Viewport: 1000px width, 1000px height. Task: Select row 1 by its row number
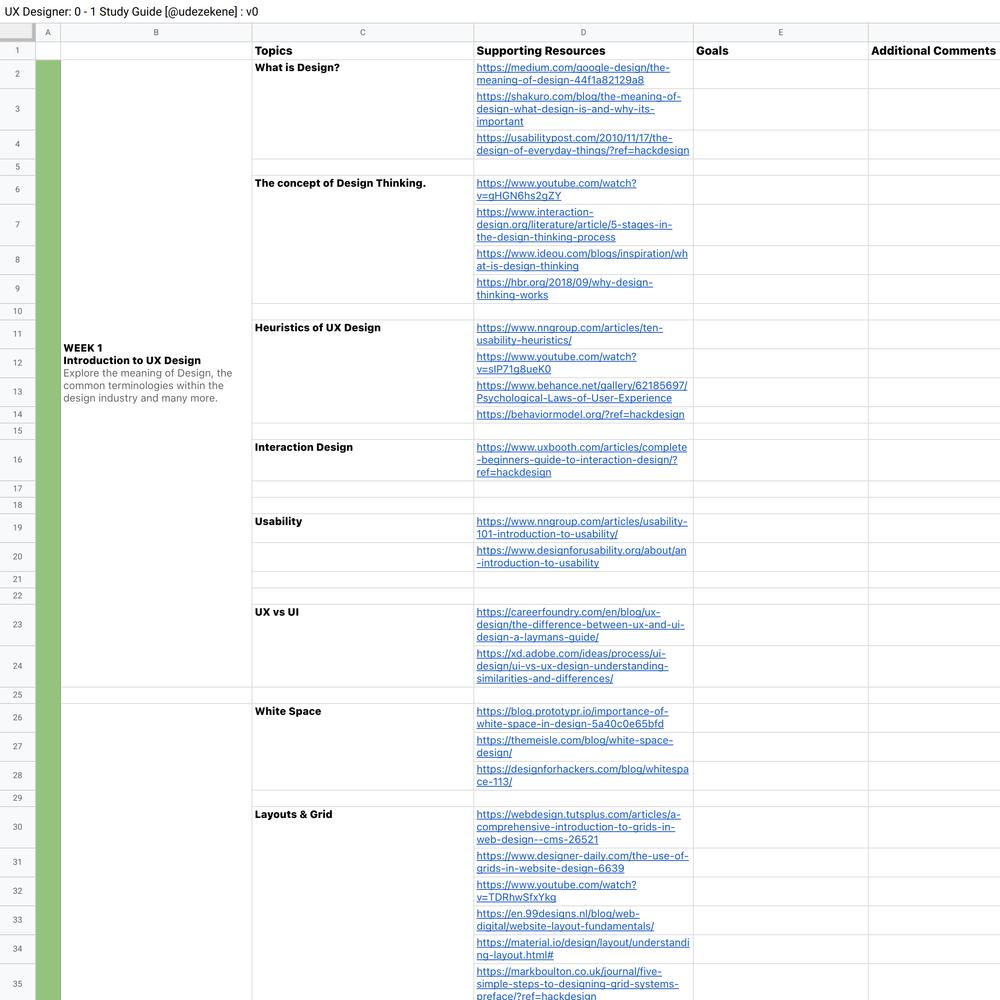click(17, 51)
